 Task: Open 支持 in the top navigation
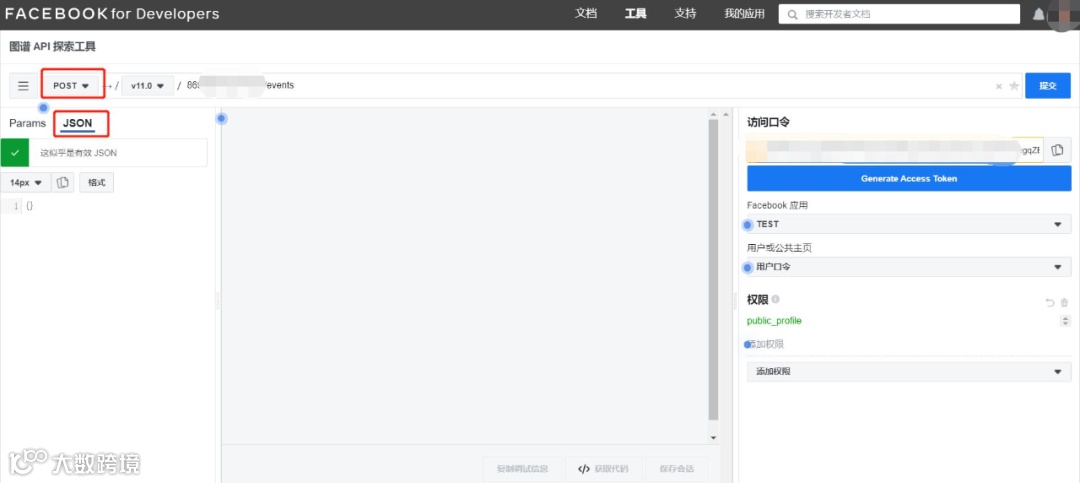coord(685,14)
